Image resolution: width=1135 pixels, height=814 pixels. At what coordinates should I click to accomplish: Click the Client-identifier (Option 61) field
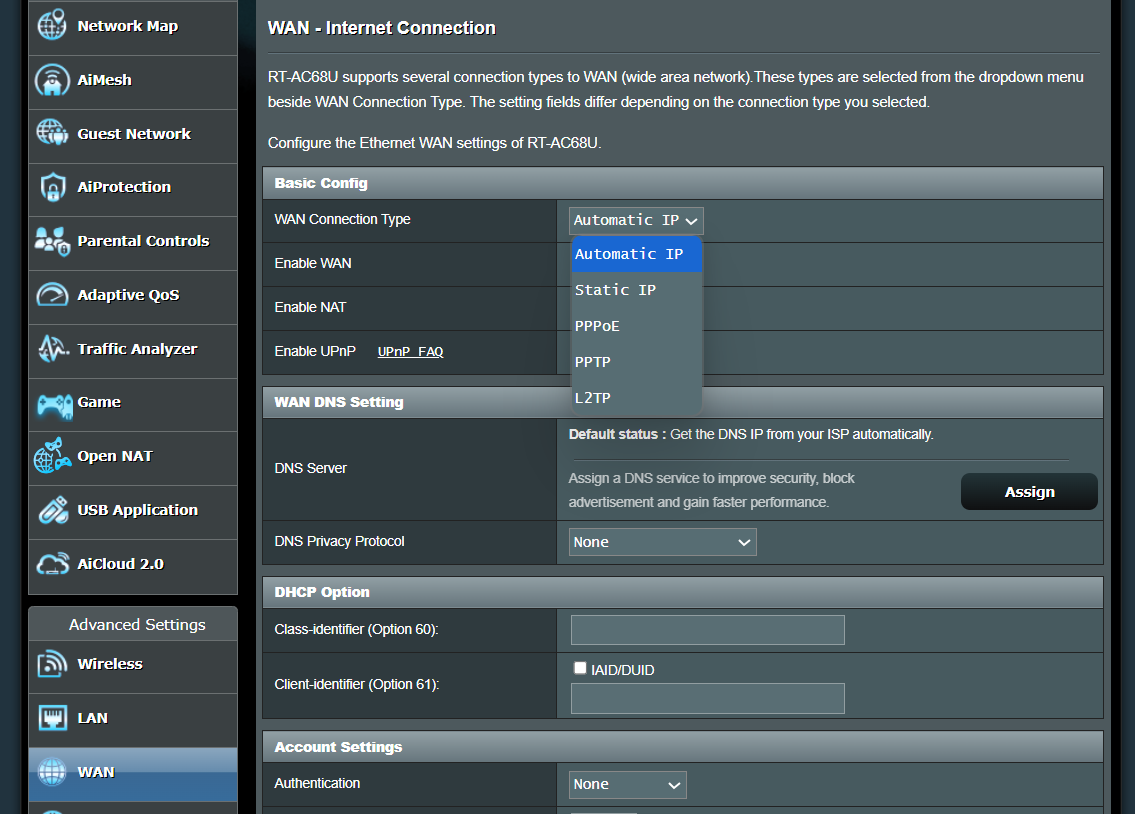pos(708,698)
